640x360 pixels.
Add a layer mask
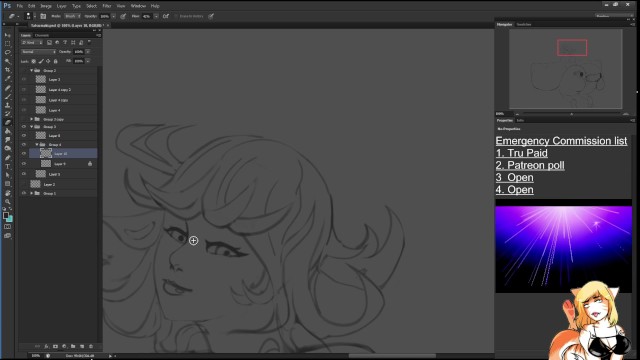[x=55, y=346]
